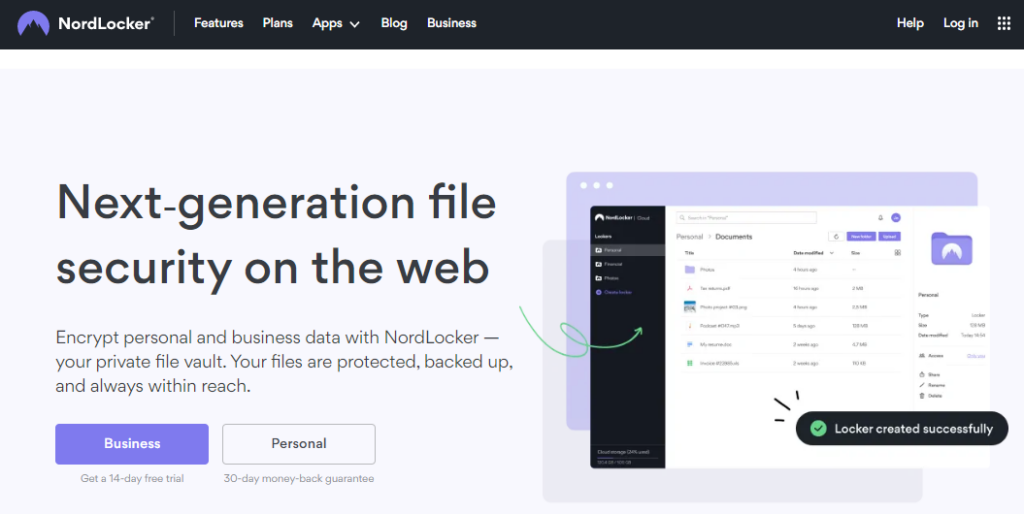The height and width of the screenshot is (514, 1024).
Task: Click the purple Business button
Action: click(x=132, y=444)
